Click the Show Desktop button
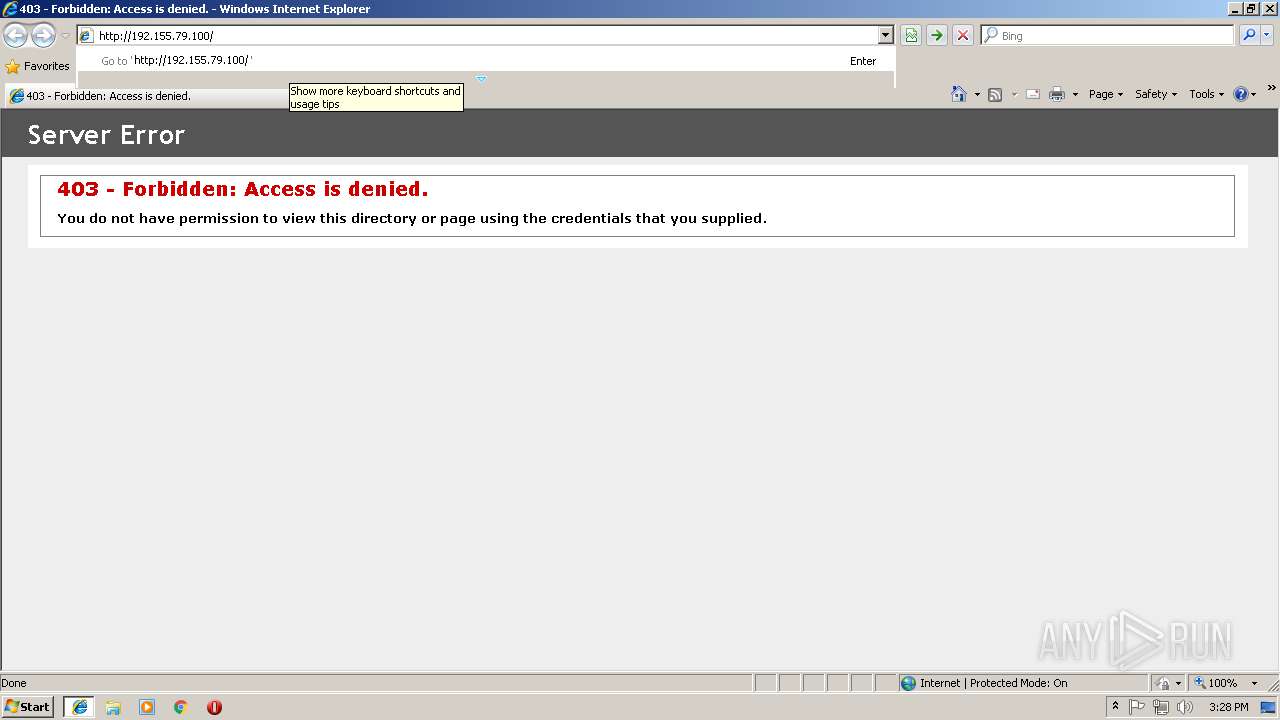The image size is (1280, 720). pos(1269,707)
